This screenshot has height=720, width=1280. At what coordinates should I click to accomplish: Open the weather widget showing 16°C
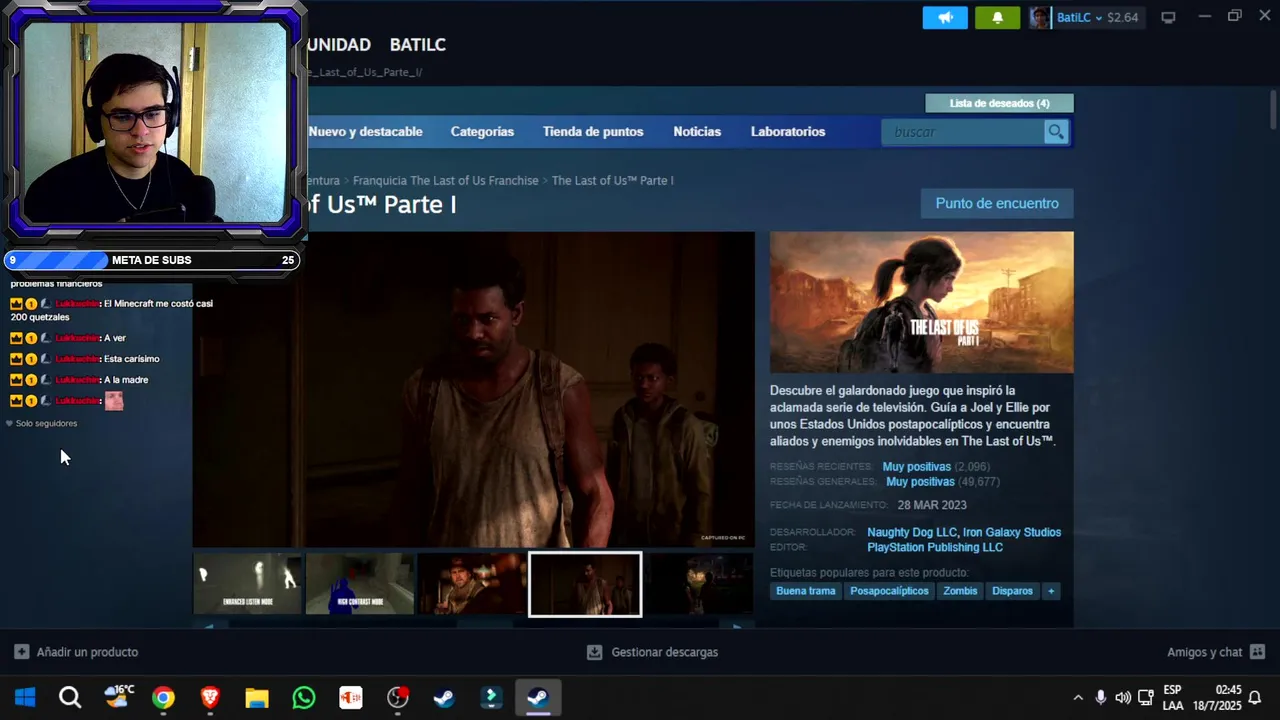(x=118, y=697)
